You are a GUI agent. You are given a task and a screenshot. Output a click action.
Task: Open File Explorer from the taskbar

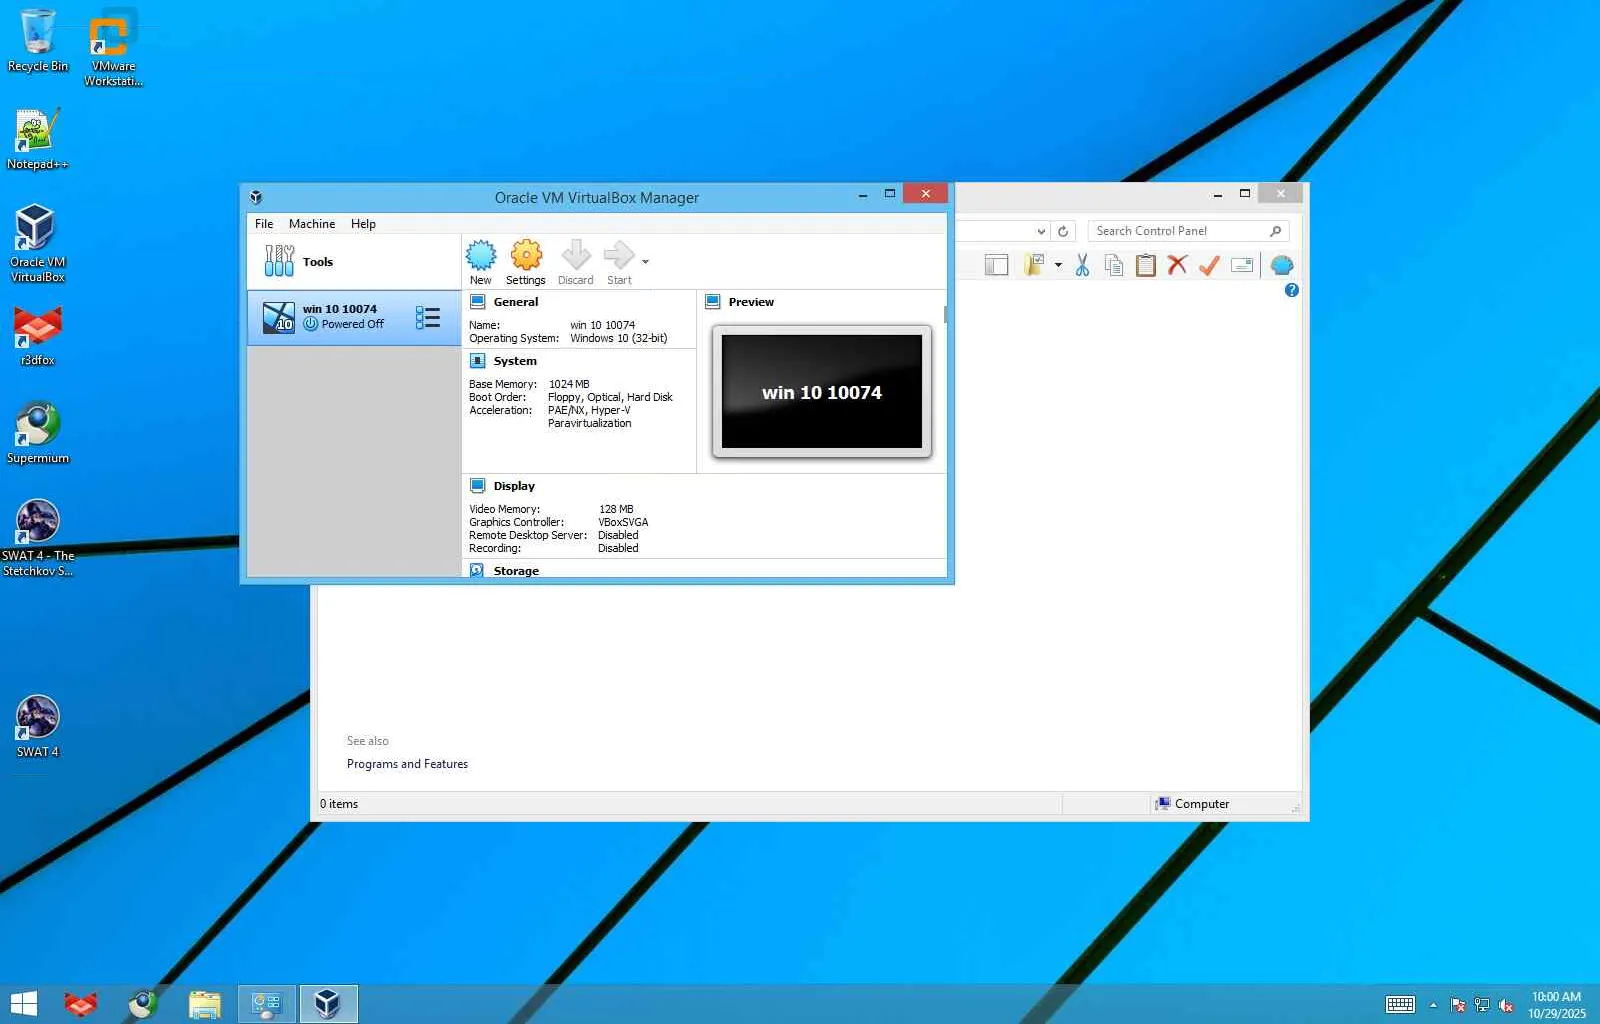(x=205, y=1004)
